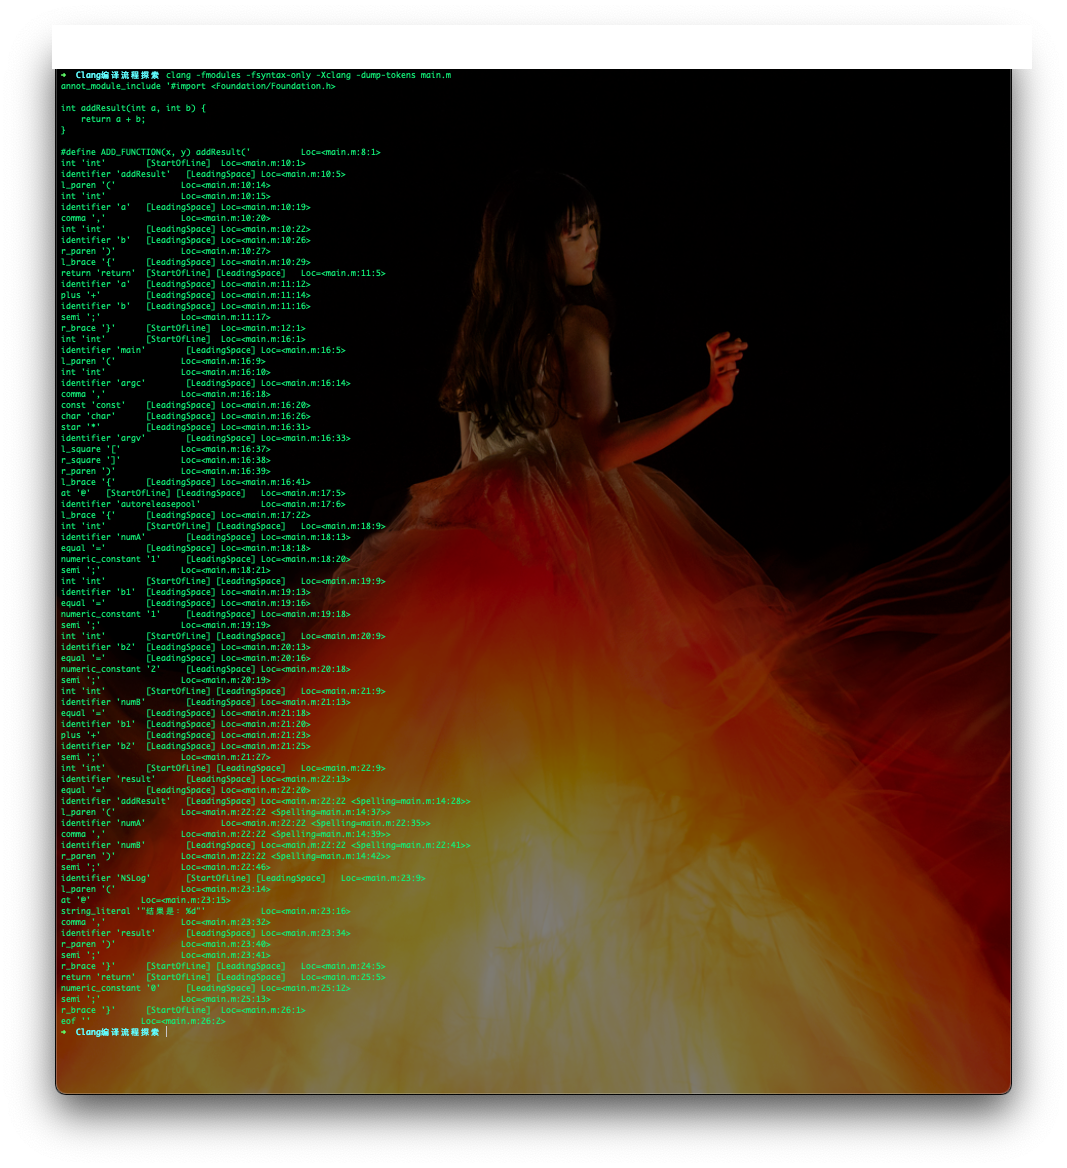Click the 'int addResult(int a, int b)' source line
This screenshot has width=1067, height=1168.
pyautogui.click(x=133, y=108)
